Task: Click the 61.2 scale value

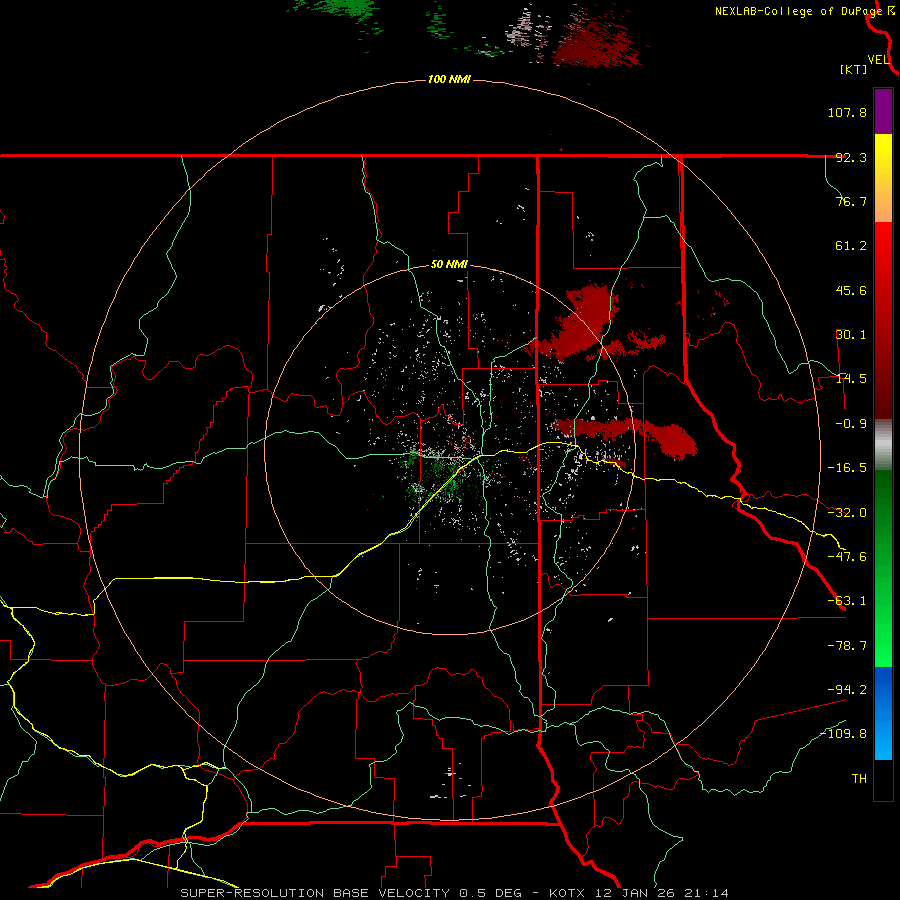Action: coord(851,246)
